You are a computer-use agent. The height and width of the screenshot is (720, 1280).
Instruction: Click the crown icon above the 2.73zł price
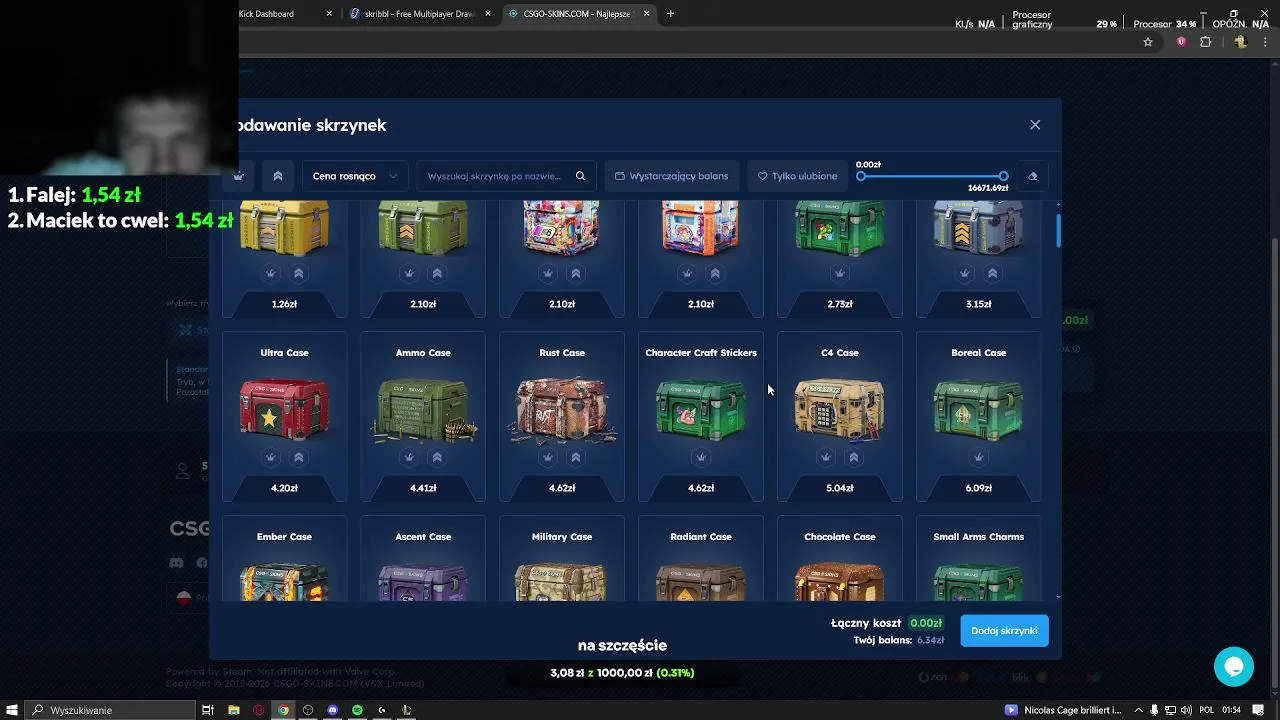click(x=840, y=273)
